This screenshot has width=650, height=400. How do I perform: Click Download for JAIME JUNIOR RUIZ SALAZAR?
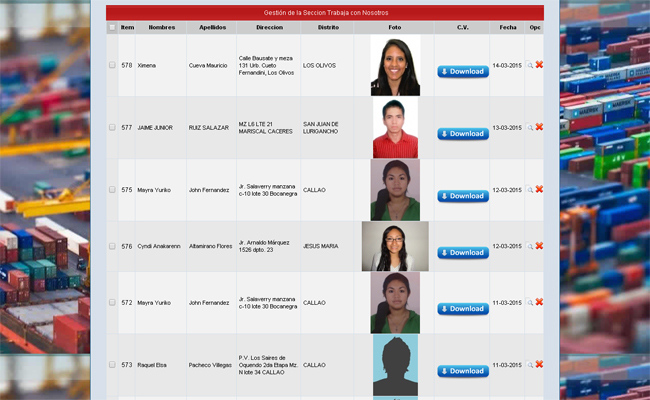coord(463,134)
